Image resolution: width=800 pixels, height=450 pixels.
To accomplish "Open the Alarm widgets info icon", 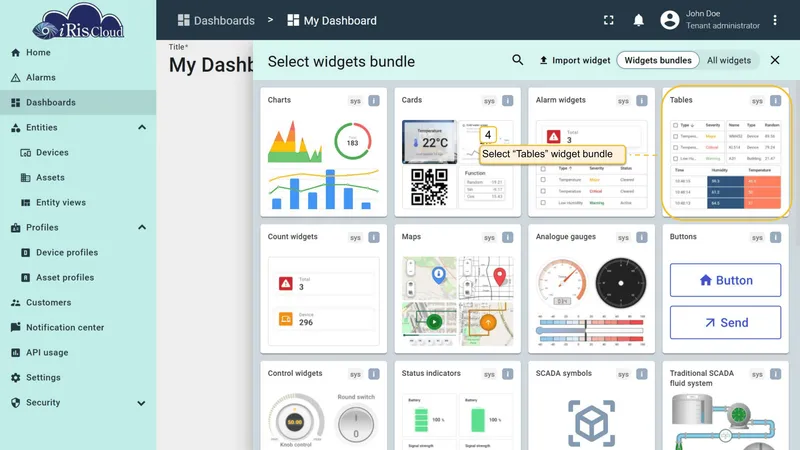I will click(x=642, y=101).
